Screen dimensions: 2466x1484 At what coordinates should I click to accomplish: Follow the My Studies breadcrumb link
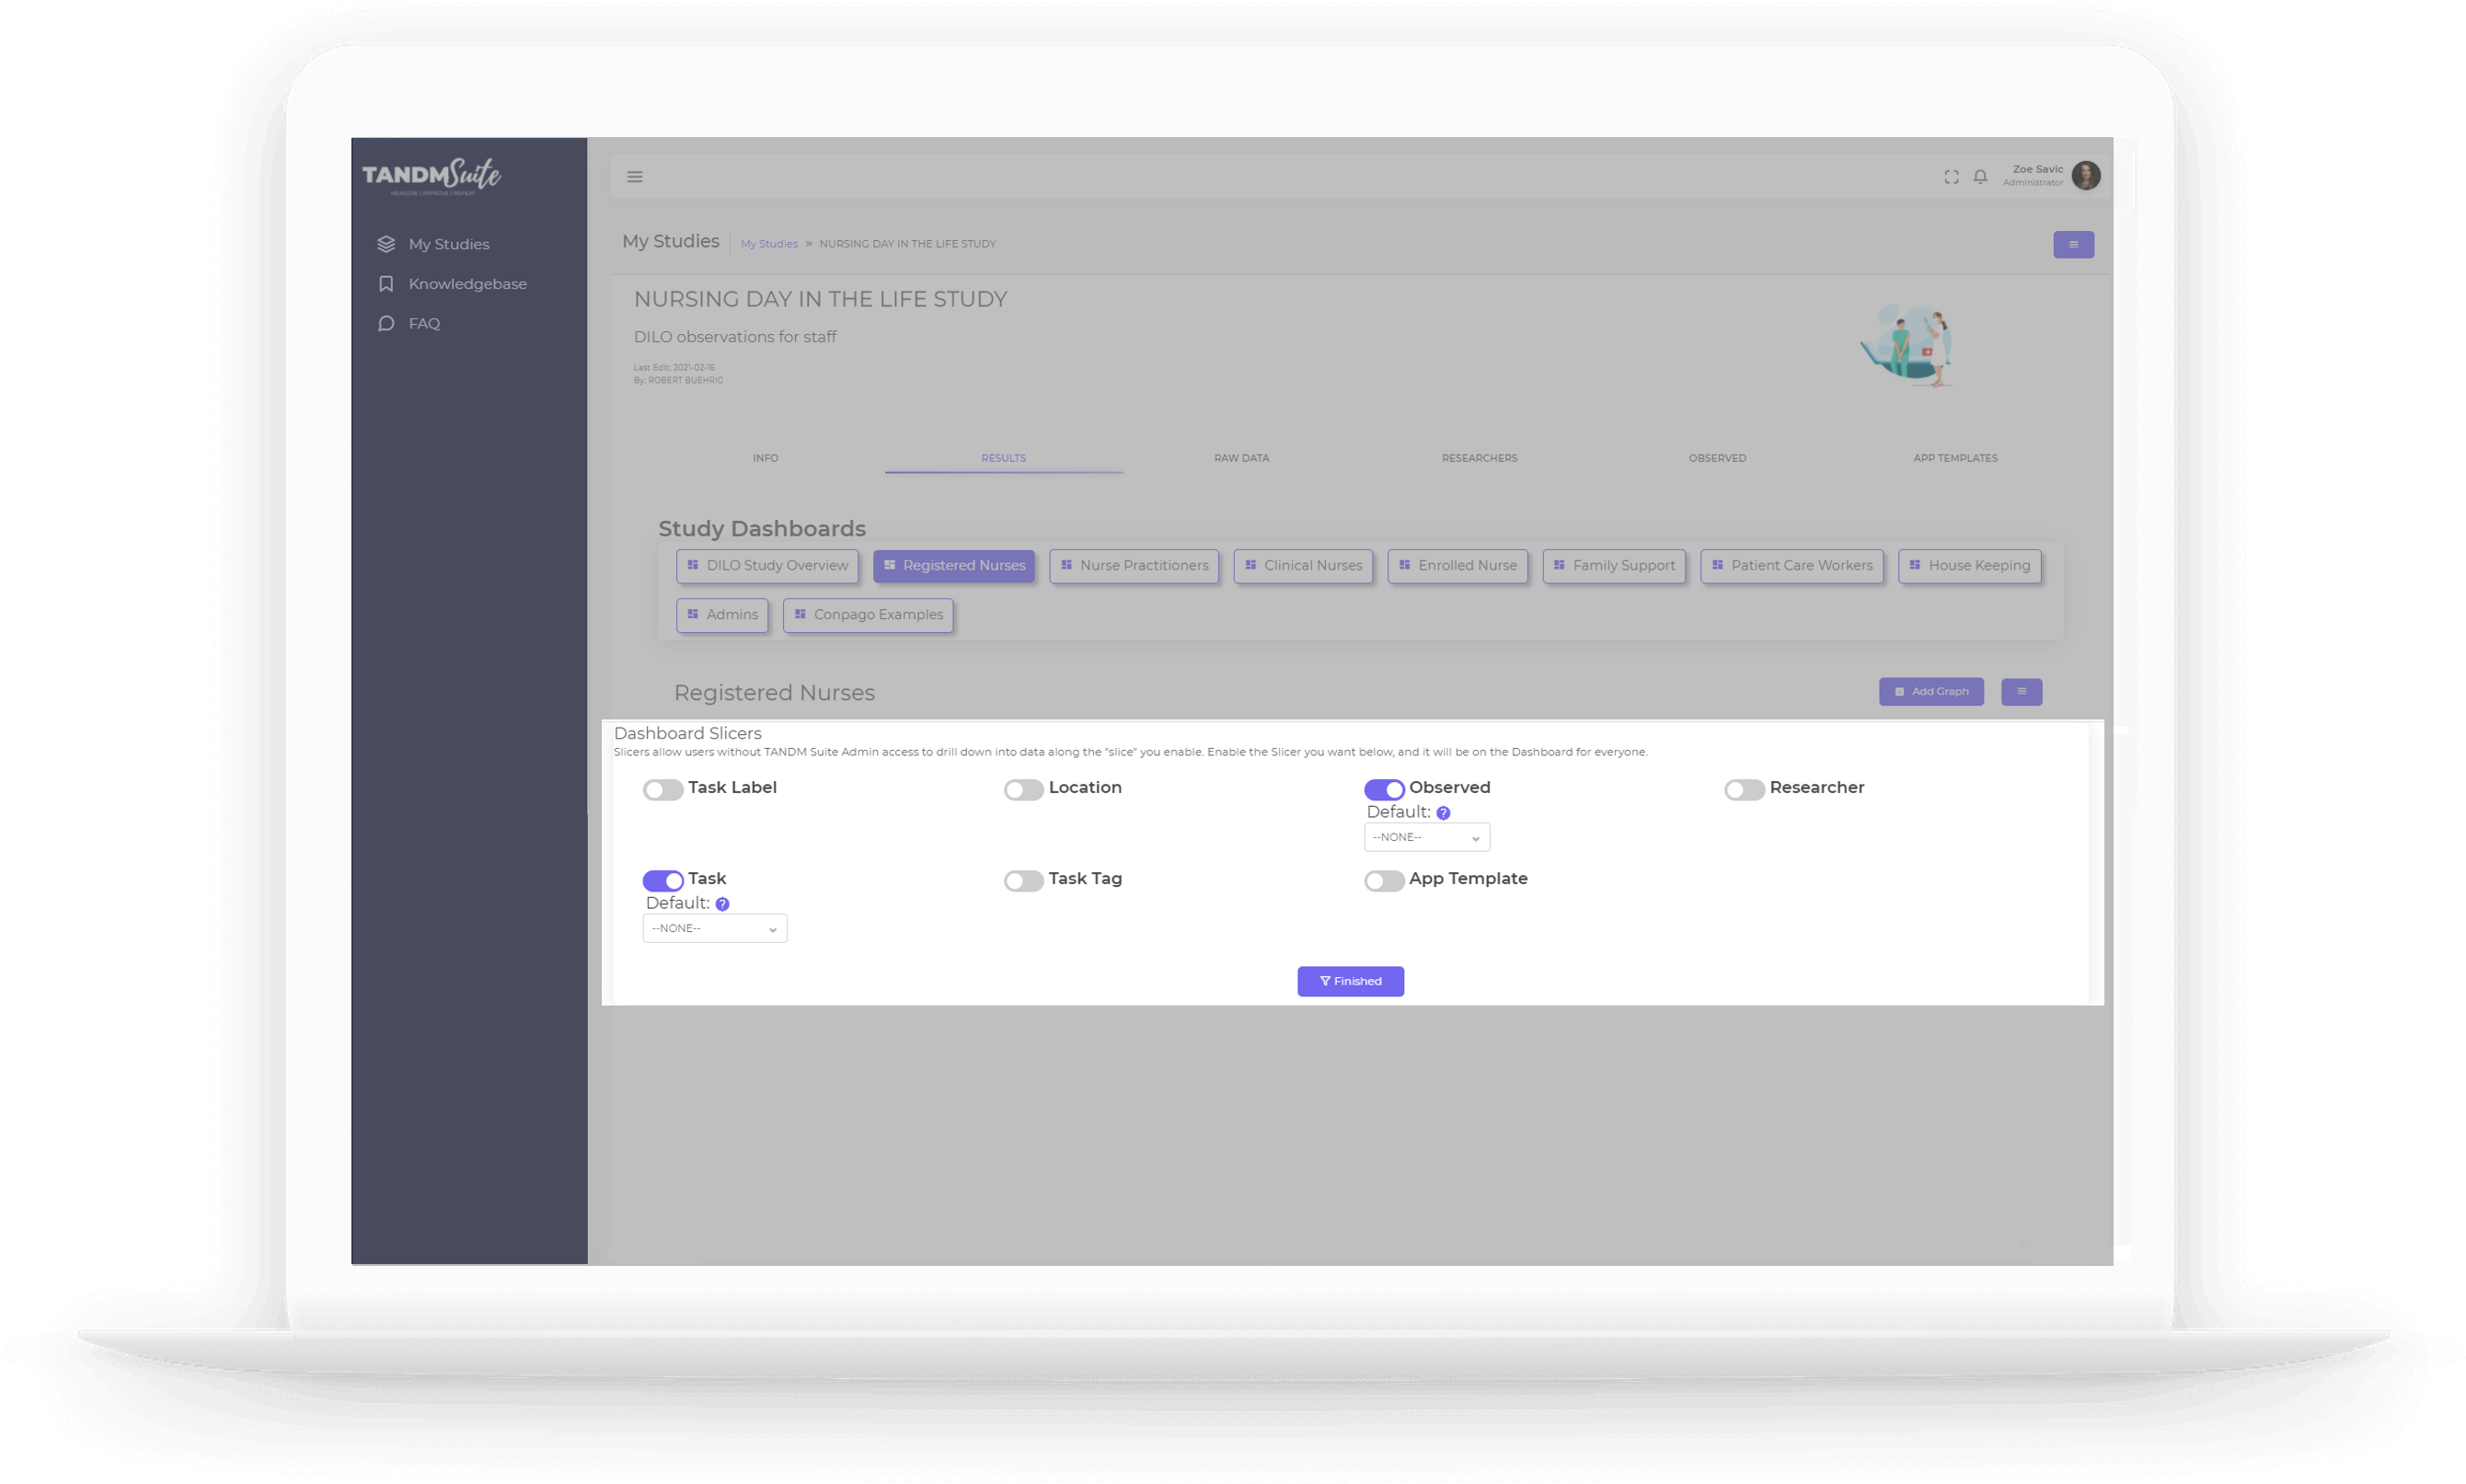769,244
